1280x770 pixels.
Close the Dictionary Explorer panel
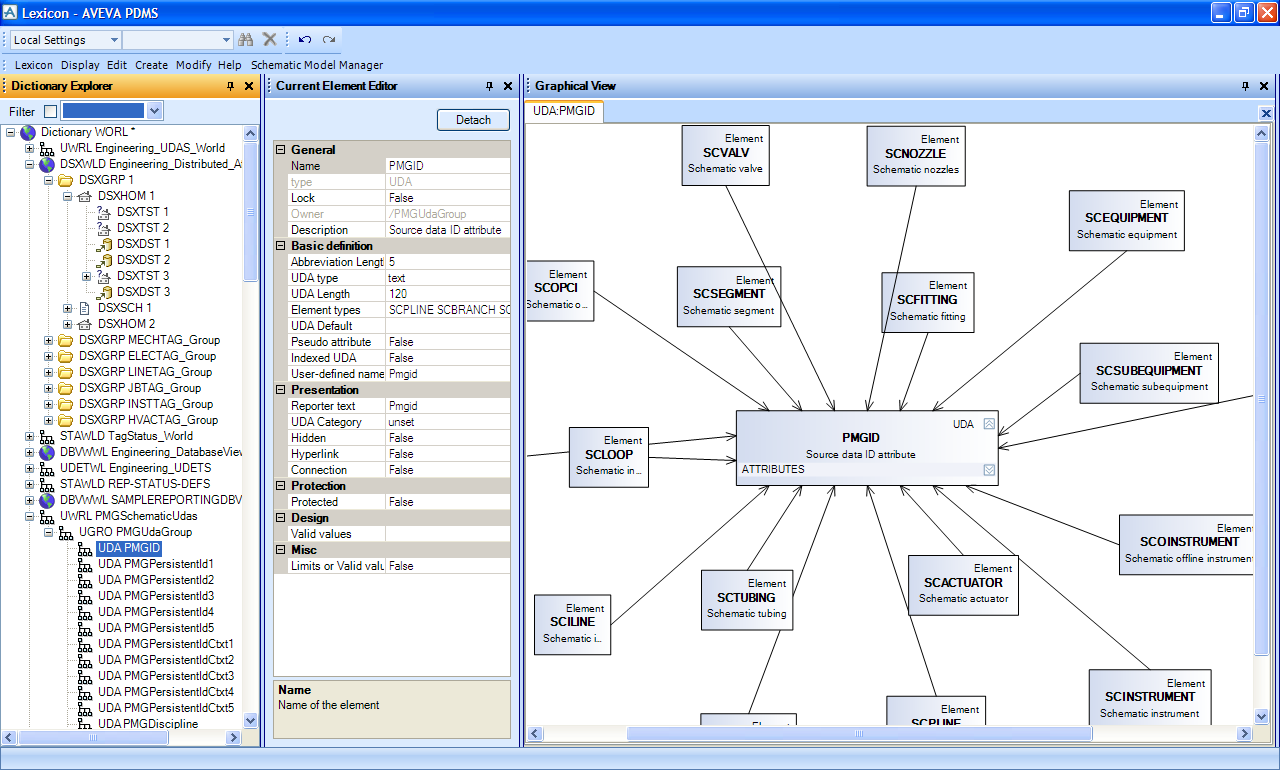click(x=249, y=86)
